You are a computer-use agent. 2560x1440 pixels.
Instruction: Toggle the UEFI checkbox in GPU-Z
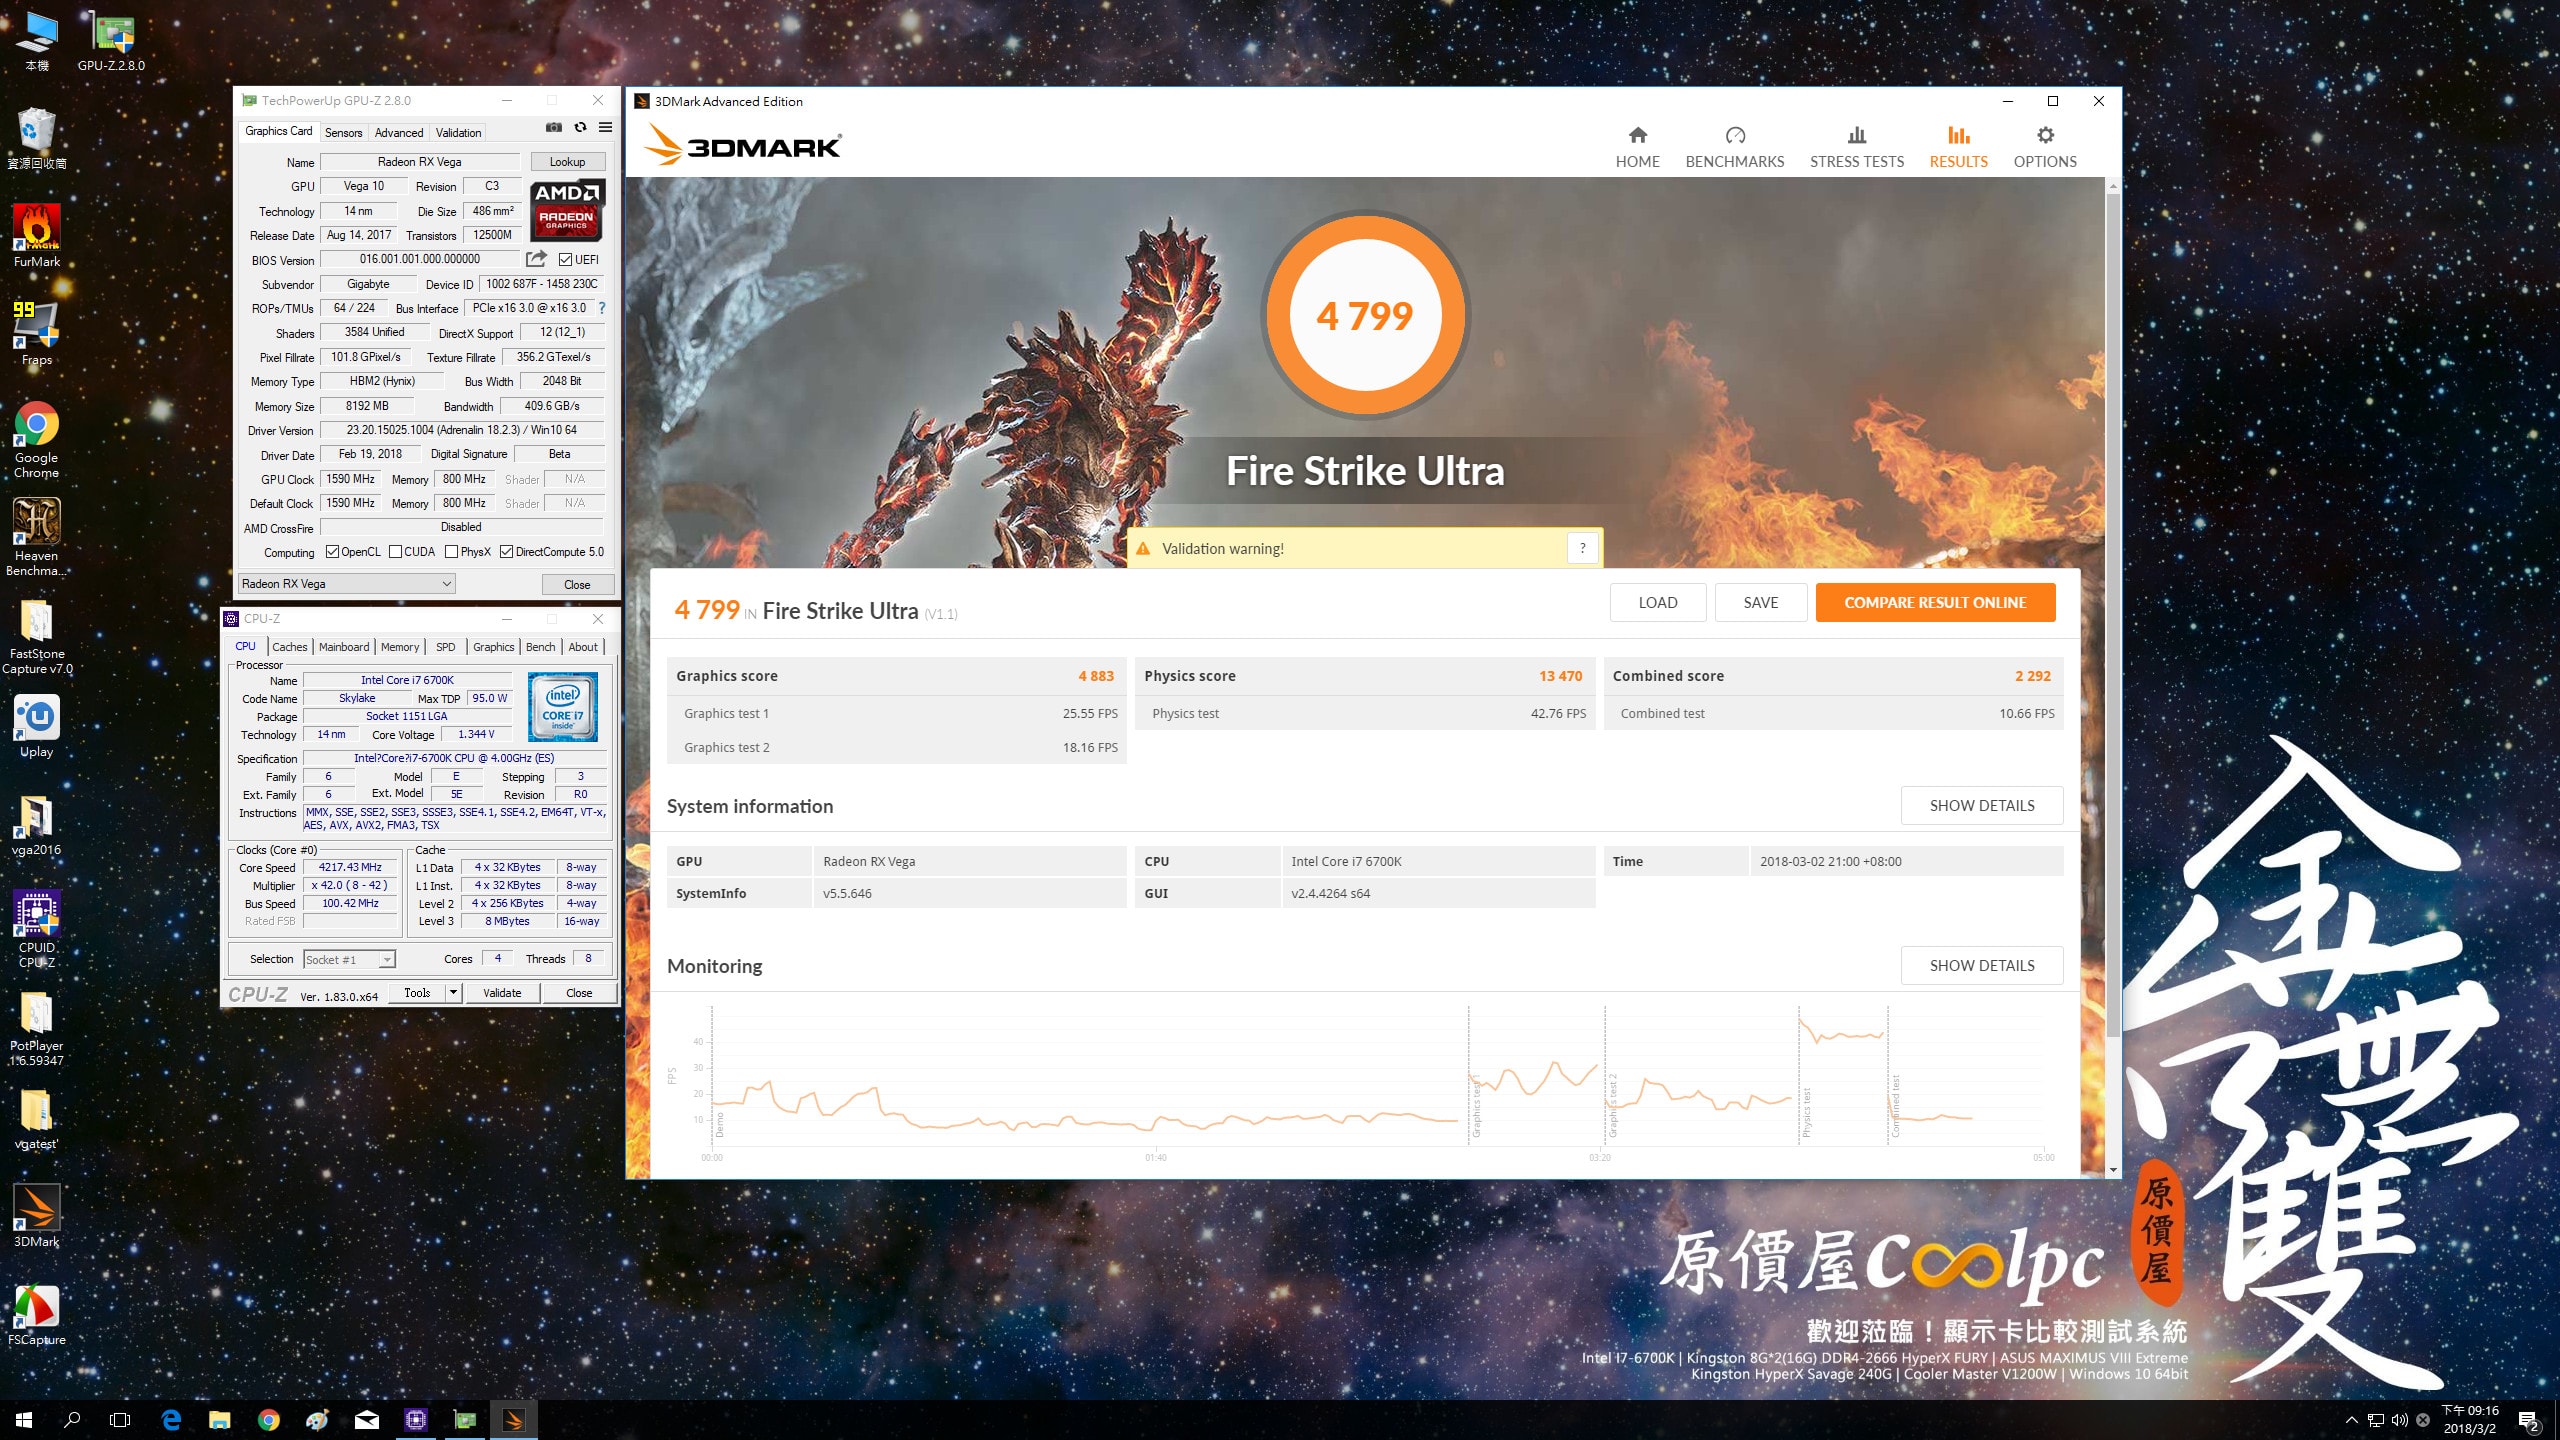click(566, 260)
